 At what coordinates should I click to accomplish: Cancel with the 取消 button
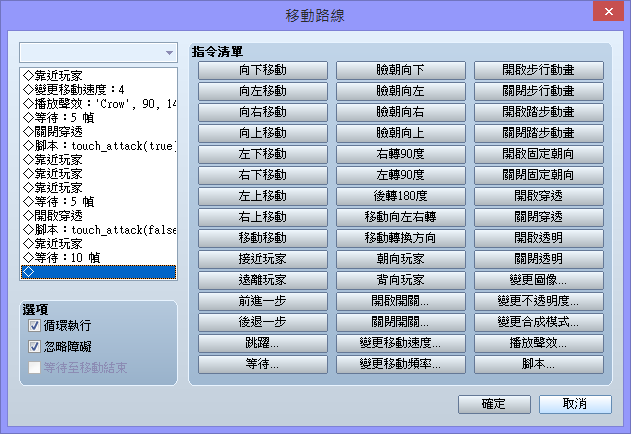pyautogui.click(x=575, y=404)
